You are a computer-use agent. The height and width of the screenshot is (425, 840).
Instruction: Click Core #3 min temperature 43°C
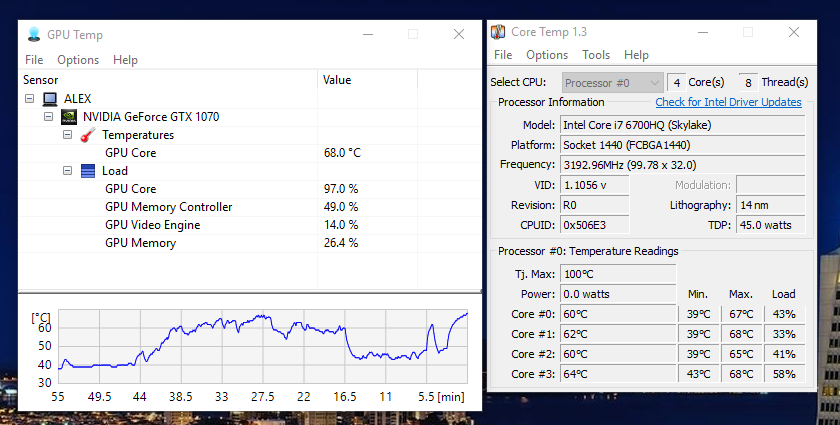click(699, 374)
